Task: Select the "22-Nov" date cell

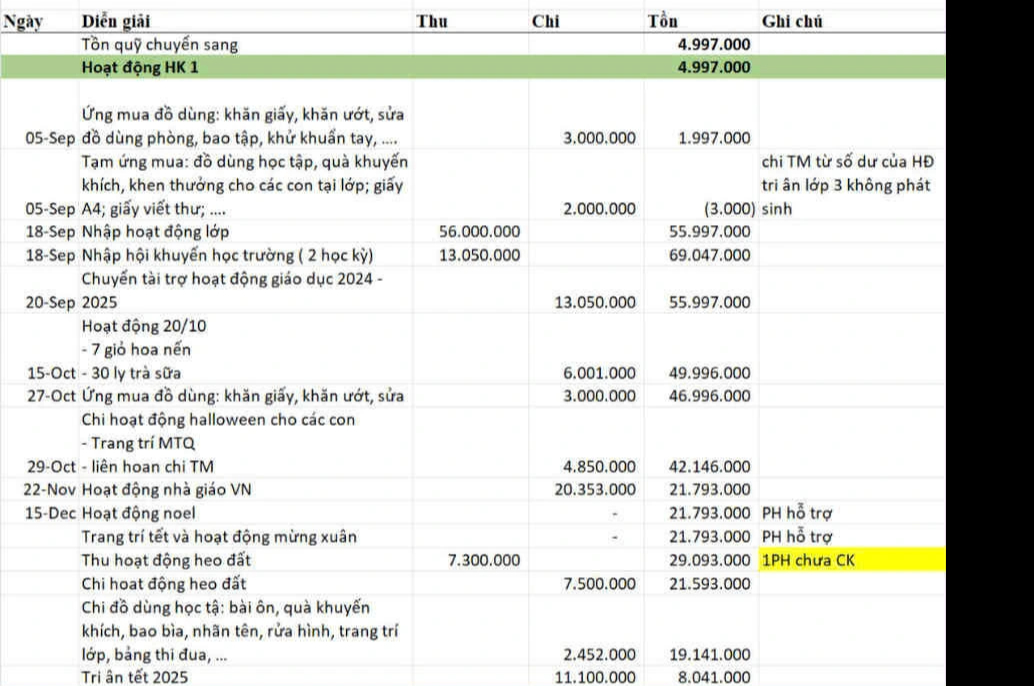Action: (51, 490)
